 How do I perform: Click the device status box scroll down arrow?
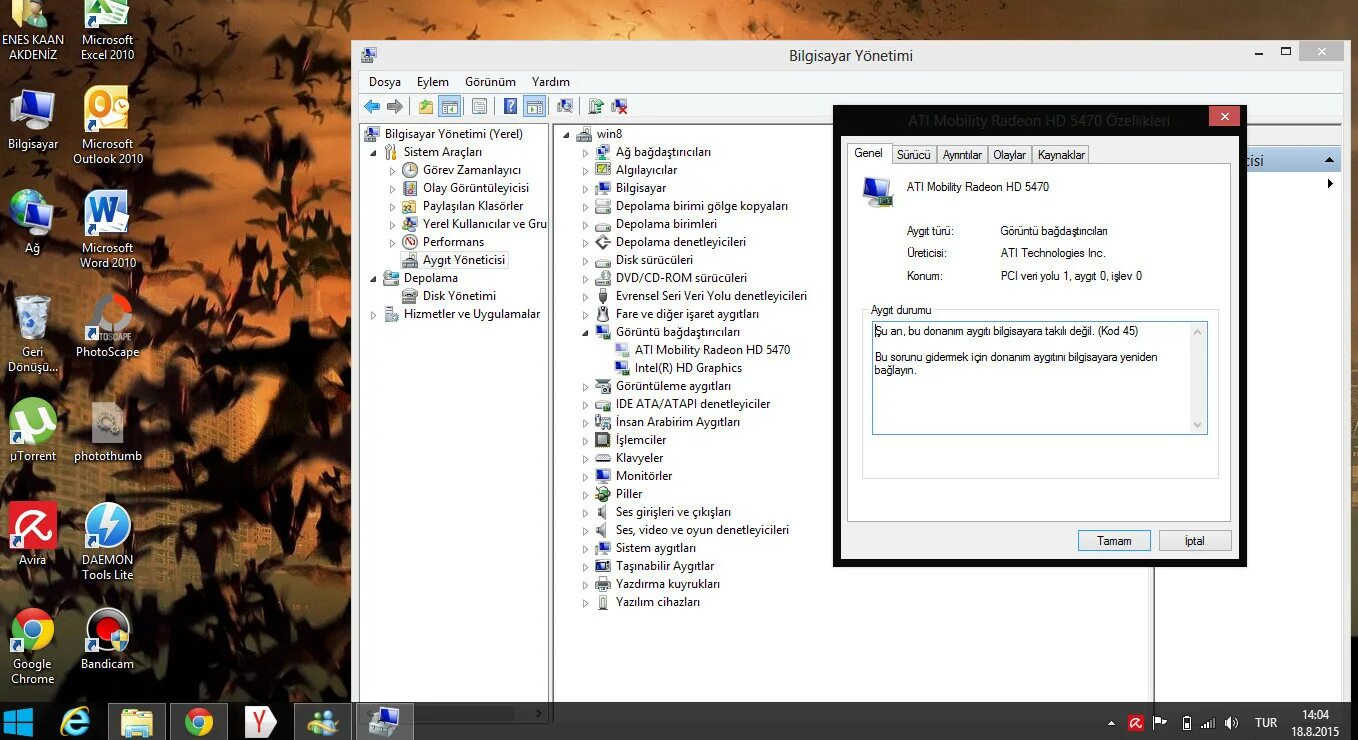1198,425
